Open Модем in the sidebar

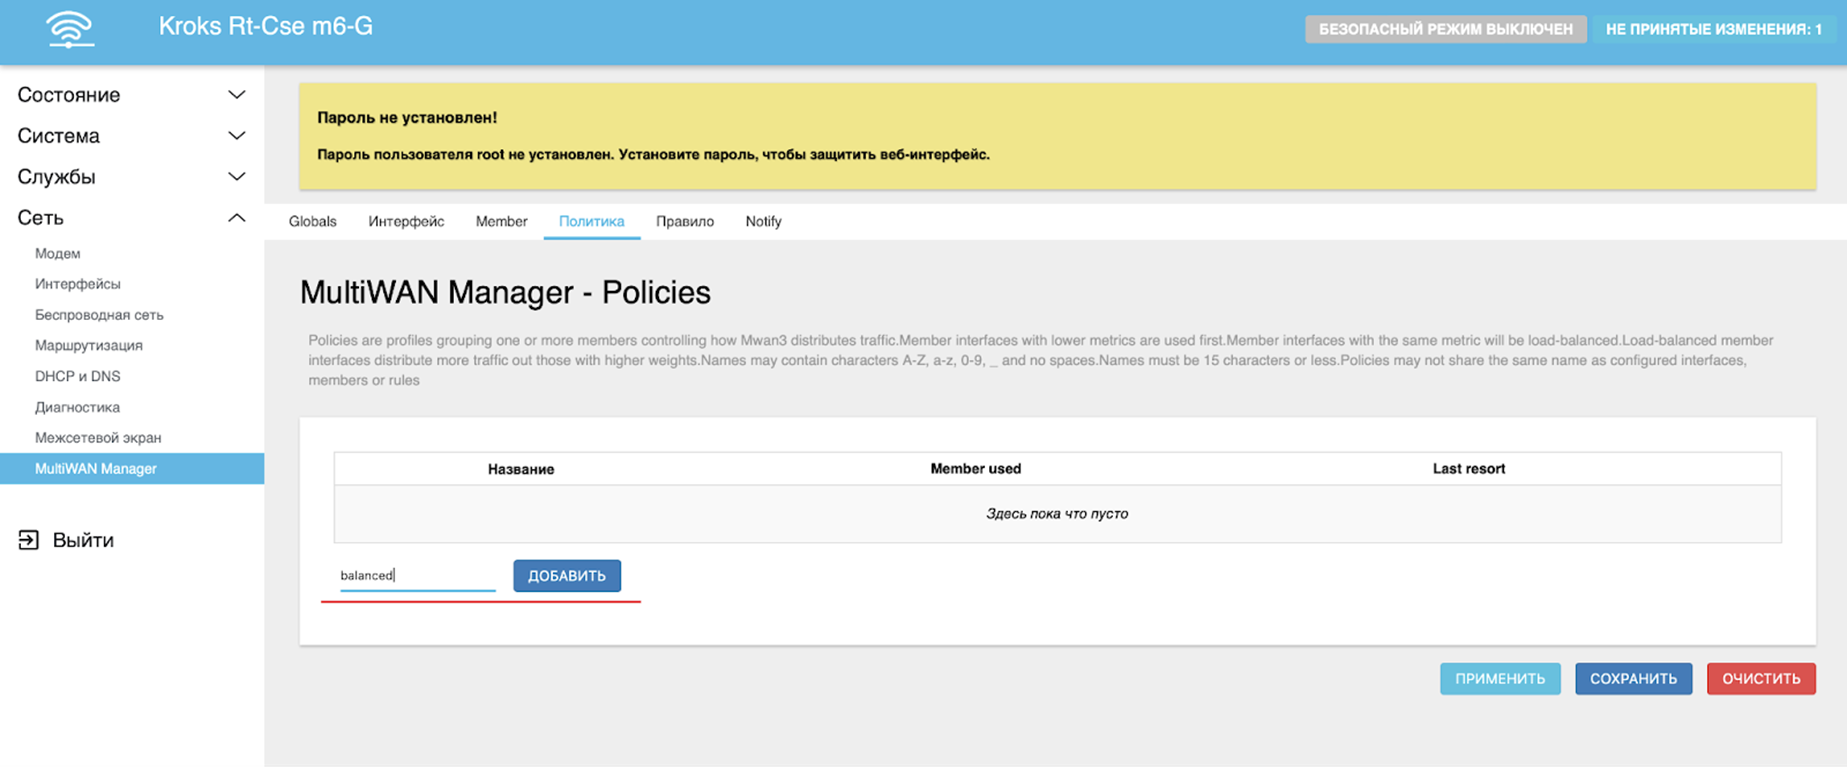57,254
